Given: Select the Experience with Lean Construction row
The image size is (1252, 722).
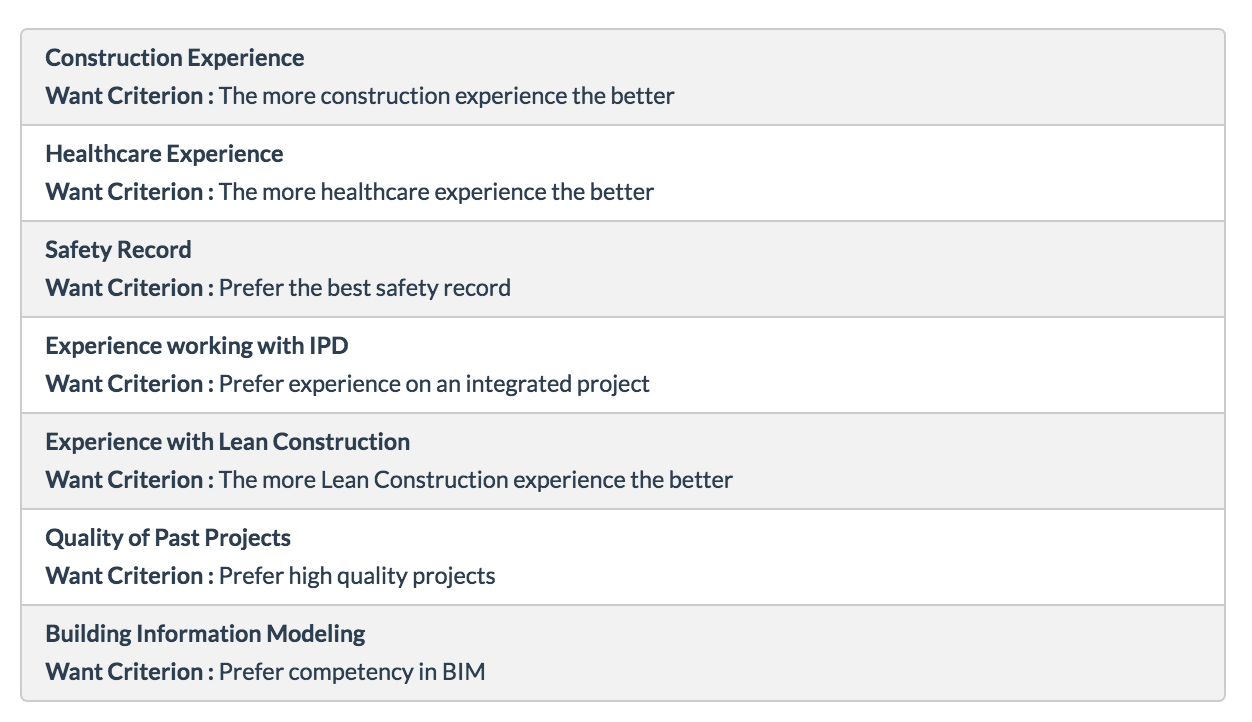Looking at the screenshot, I should coord(623,461).
